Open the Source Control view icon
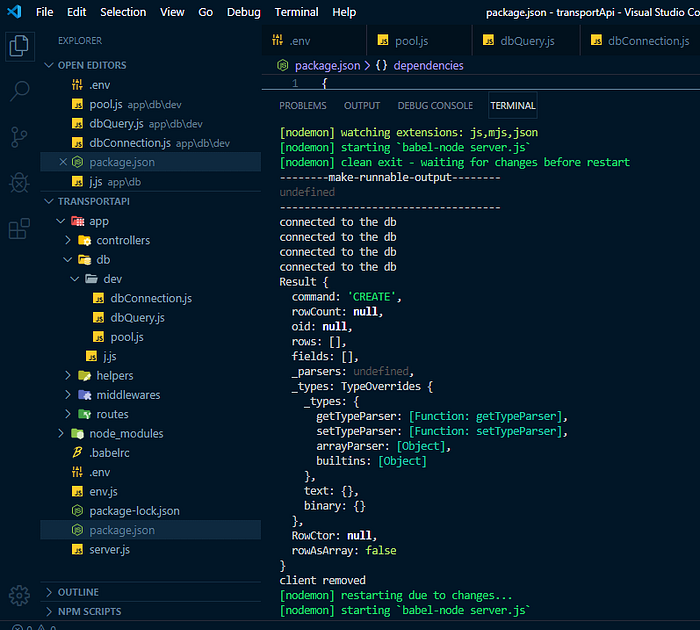700x630 pixels. [x=19, y=137]
